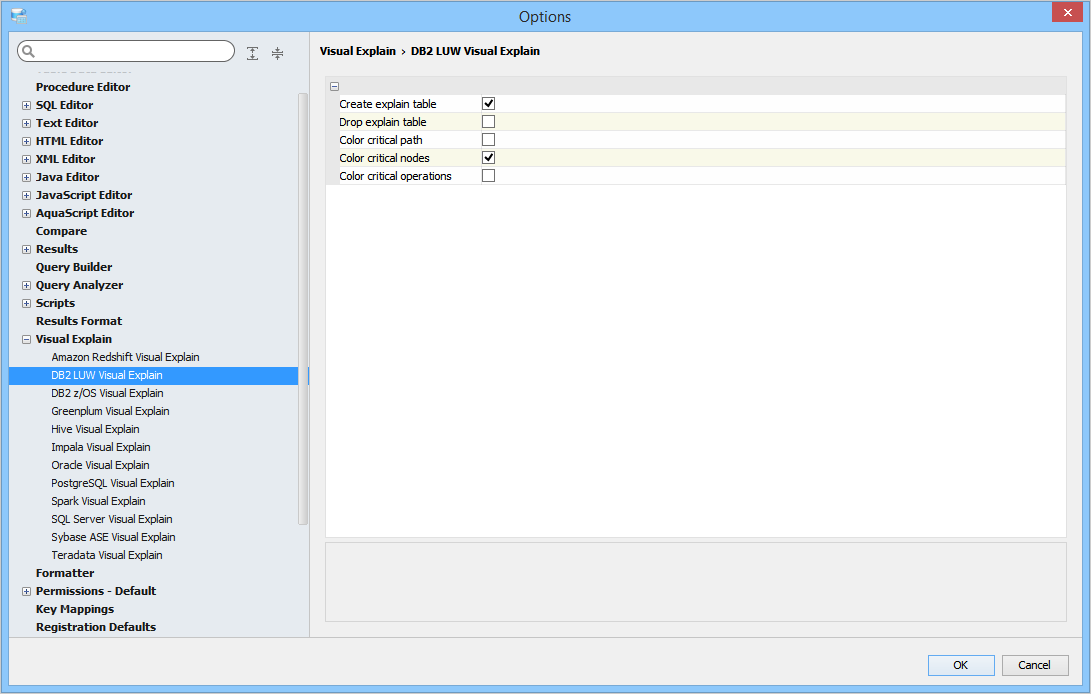Check Color critical operations checkbox
Viewport: 1091px width, 694px height.
488,176
